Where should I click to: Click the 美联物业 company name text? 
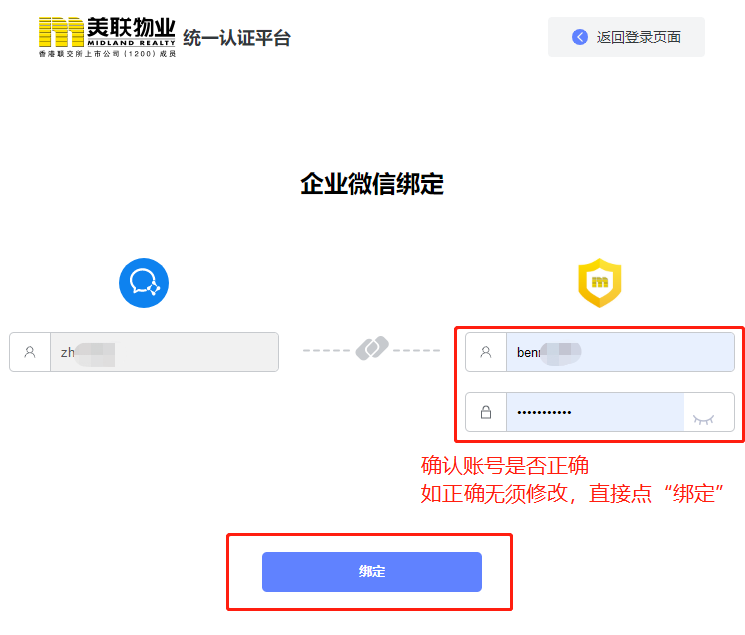click(131, 27)
